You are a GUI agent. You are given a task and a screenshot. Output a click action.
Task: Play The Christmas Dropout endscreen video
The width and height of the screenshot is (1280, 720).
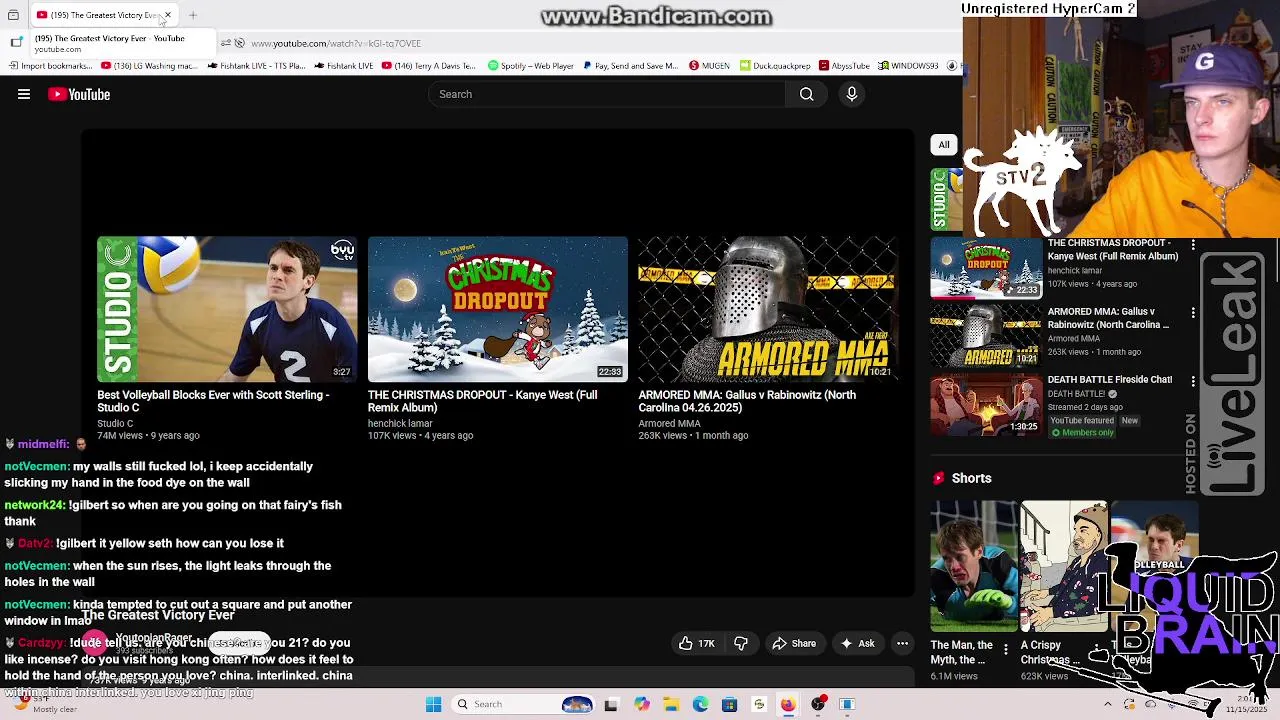point(498,309)
